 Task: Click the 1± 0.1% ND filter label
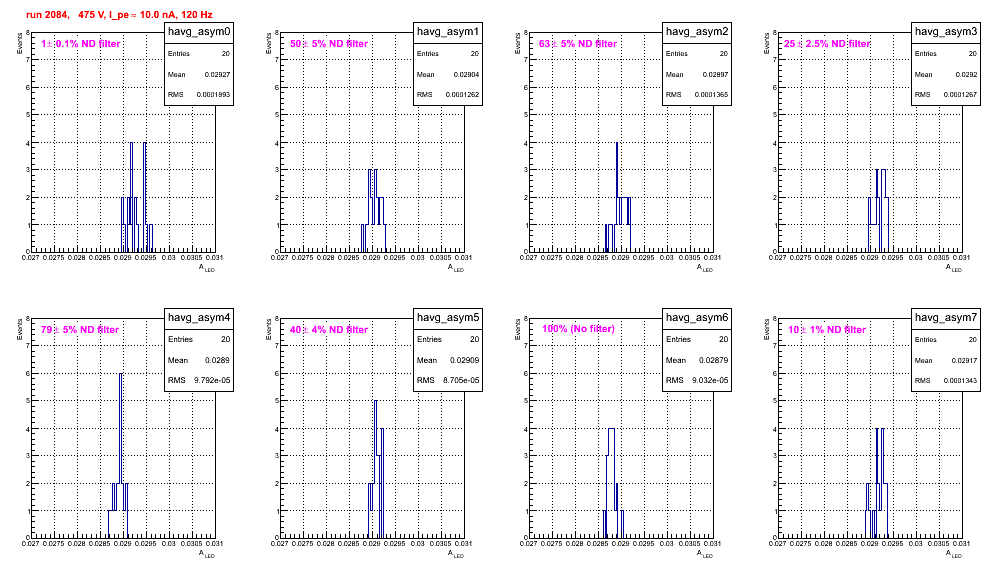[x=81, y=44]
